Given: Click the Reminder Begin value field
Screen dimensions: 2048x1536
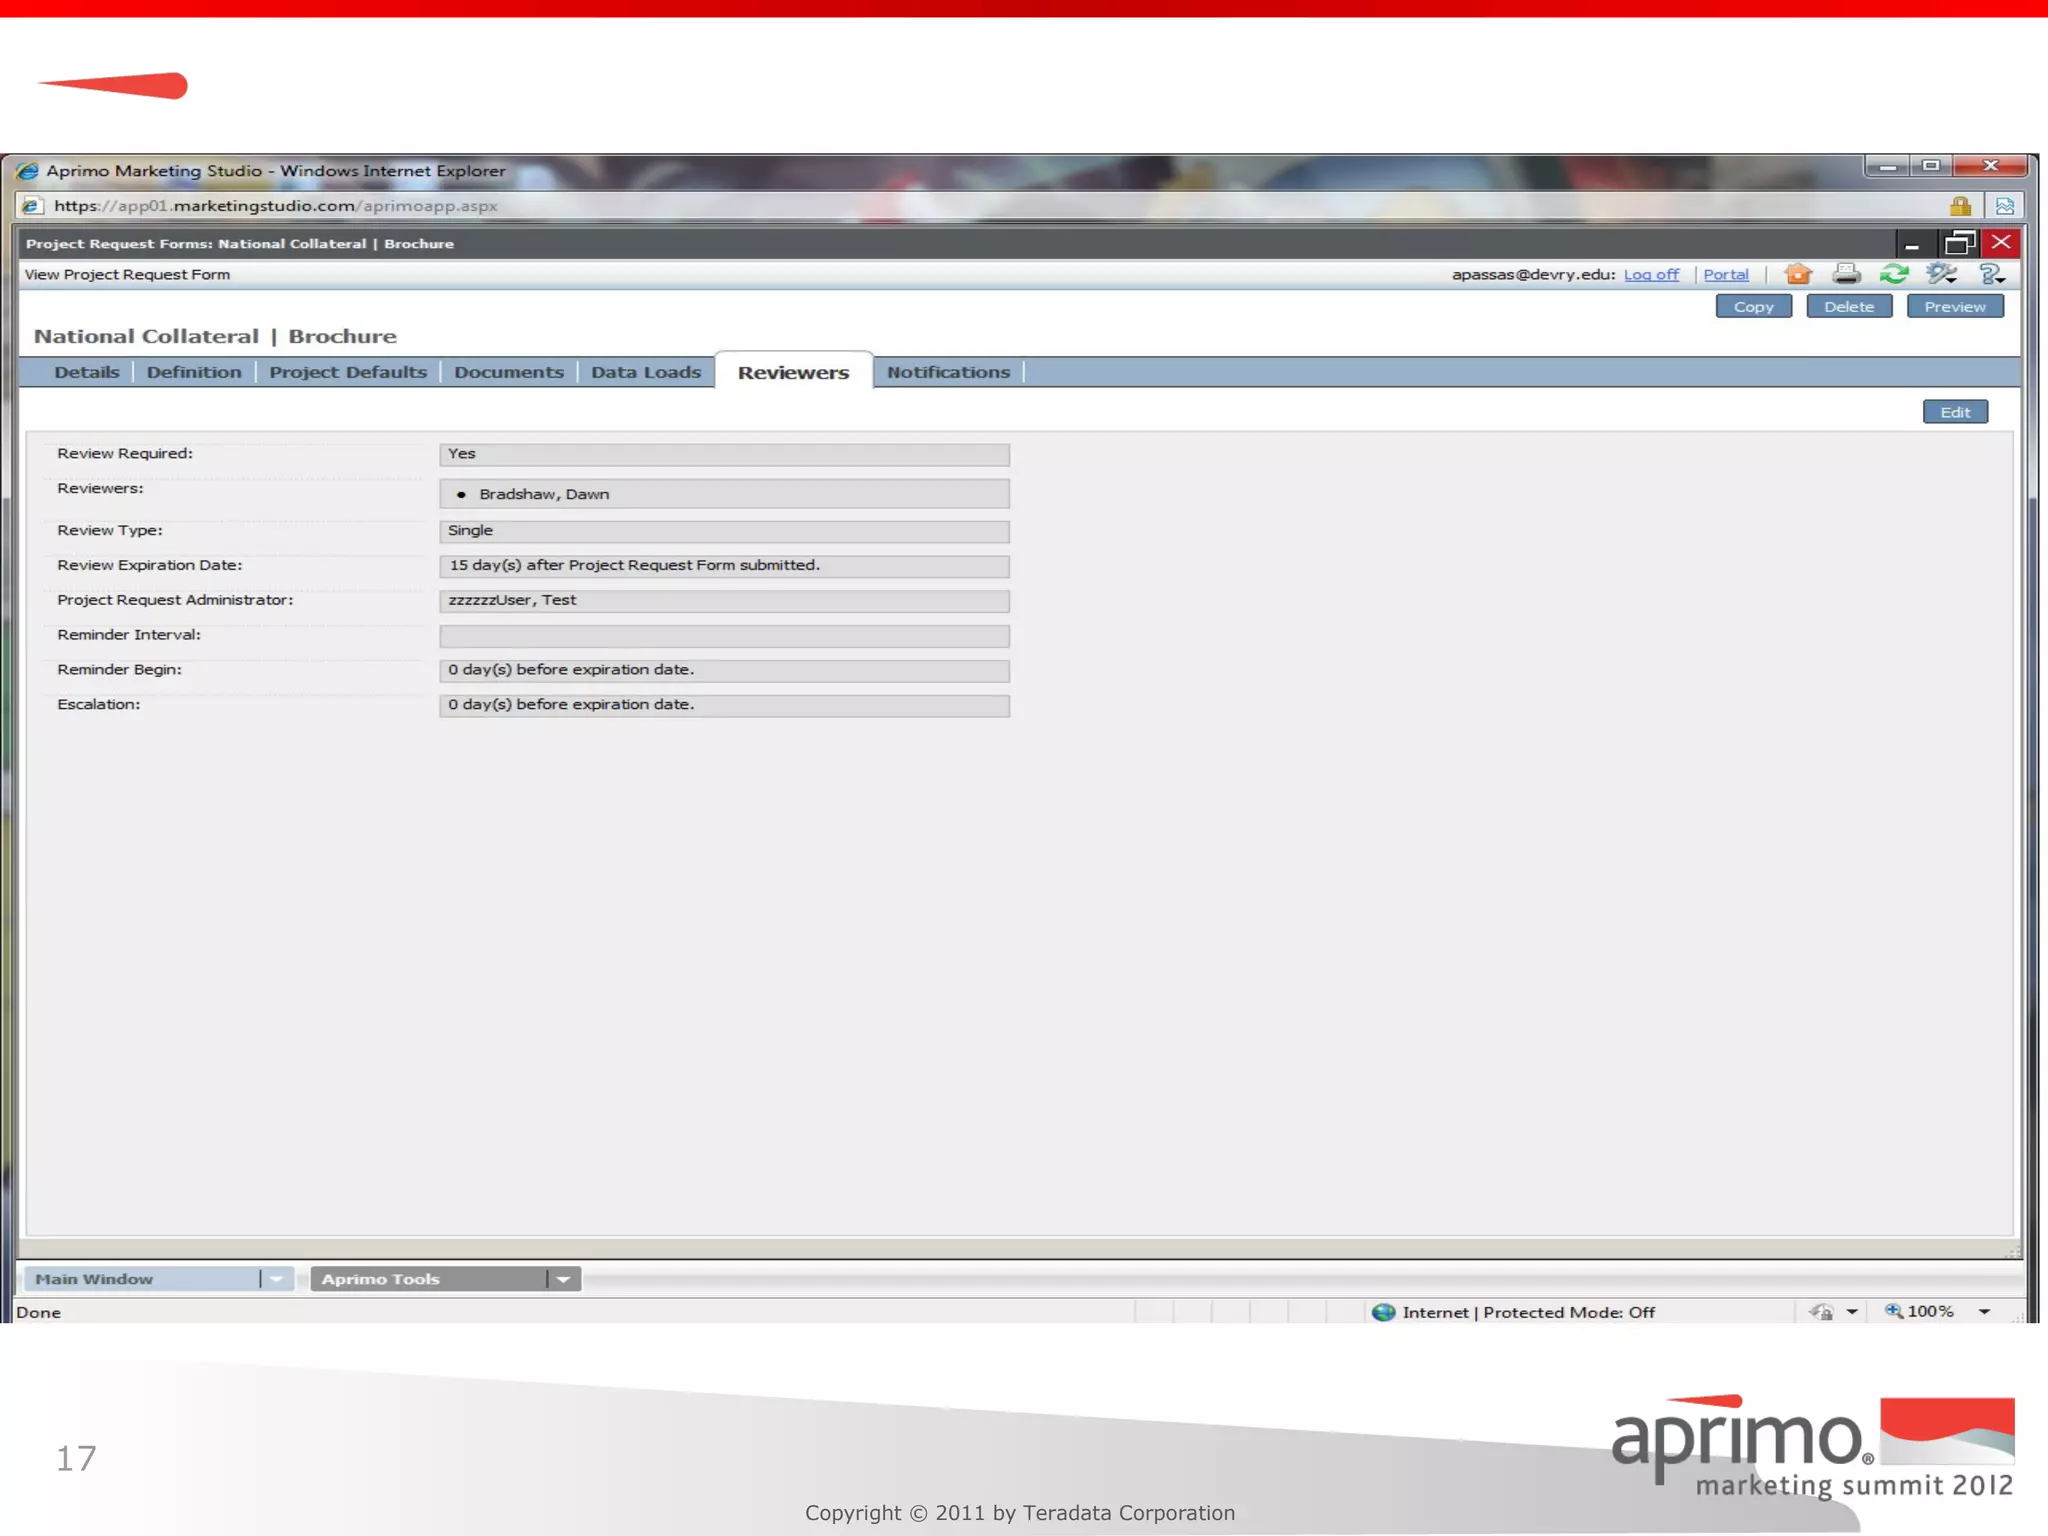Looking at the screenshot, I should [x=724, y=671].
